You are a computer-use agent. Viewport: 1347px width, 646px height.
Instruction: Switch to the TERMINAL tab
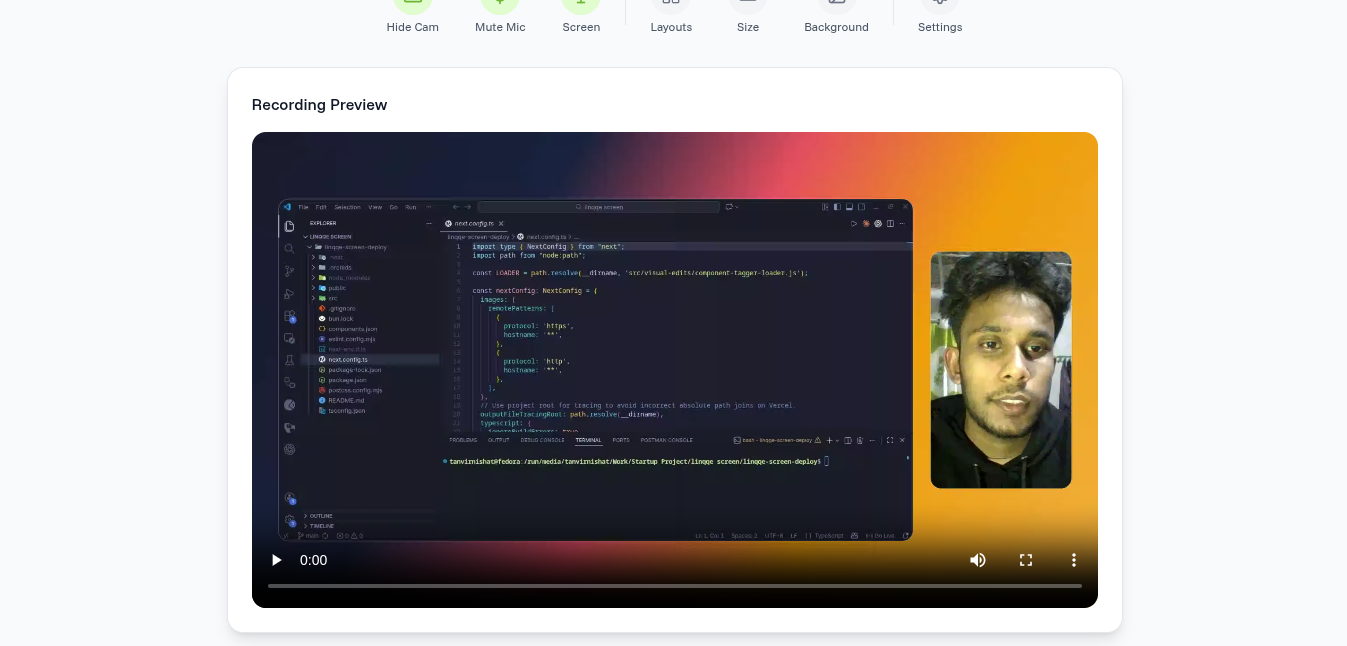588,440
